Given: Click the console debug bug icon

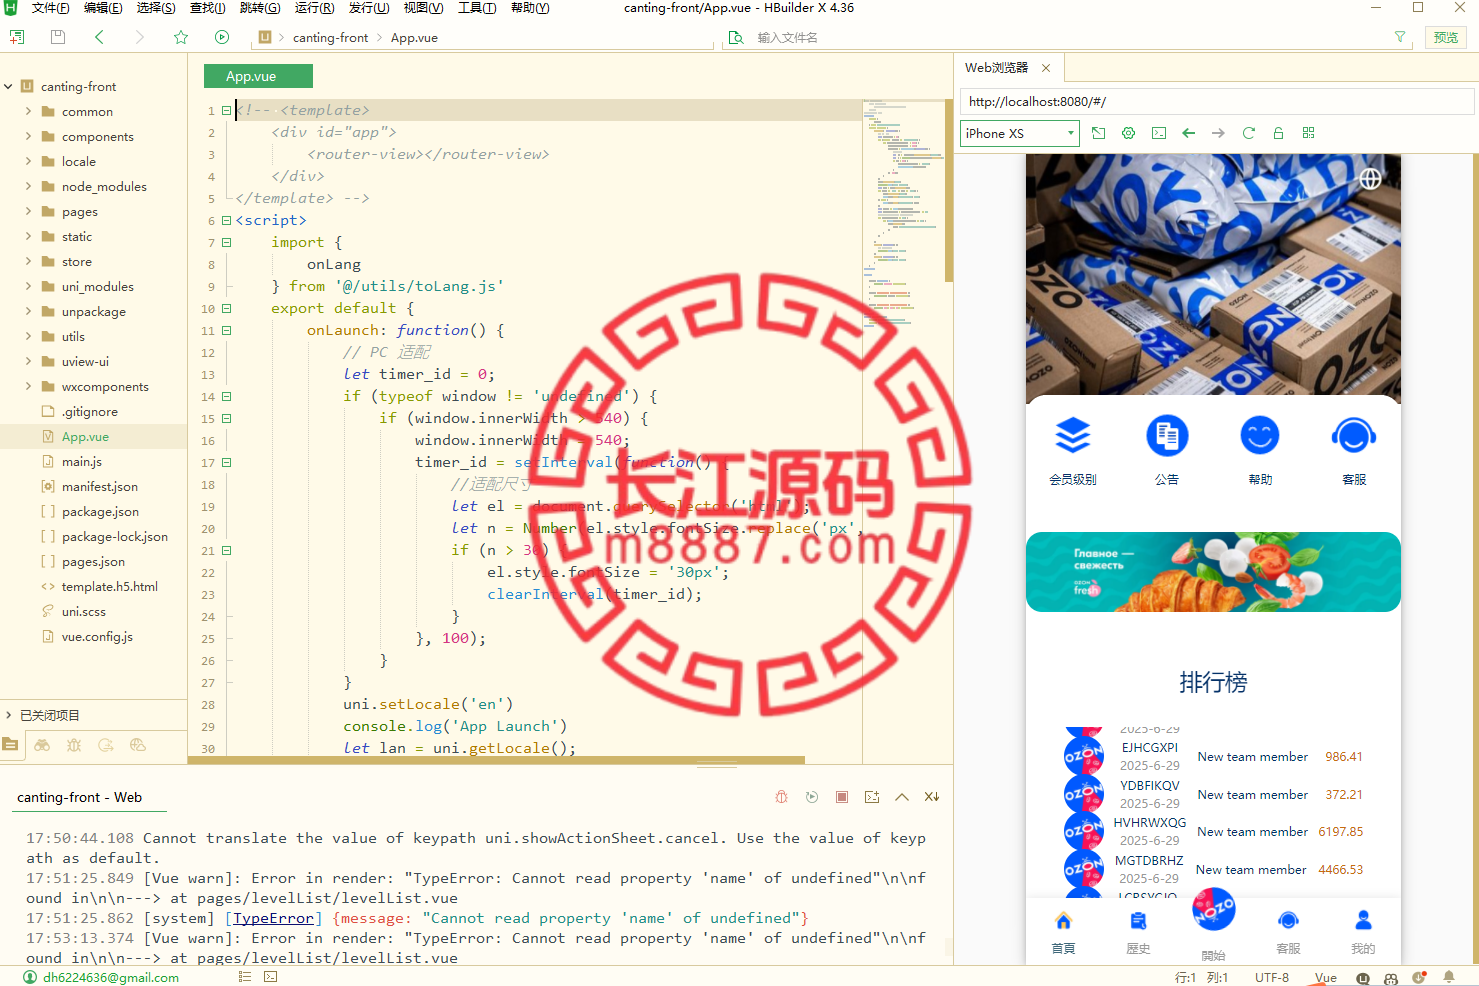Looking at the screenshot, I should pos(782,797).
